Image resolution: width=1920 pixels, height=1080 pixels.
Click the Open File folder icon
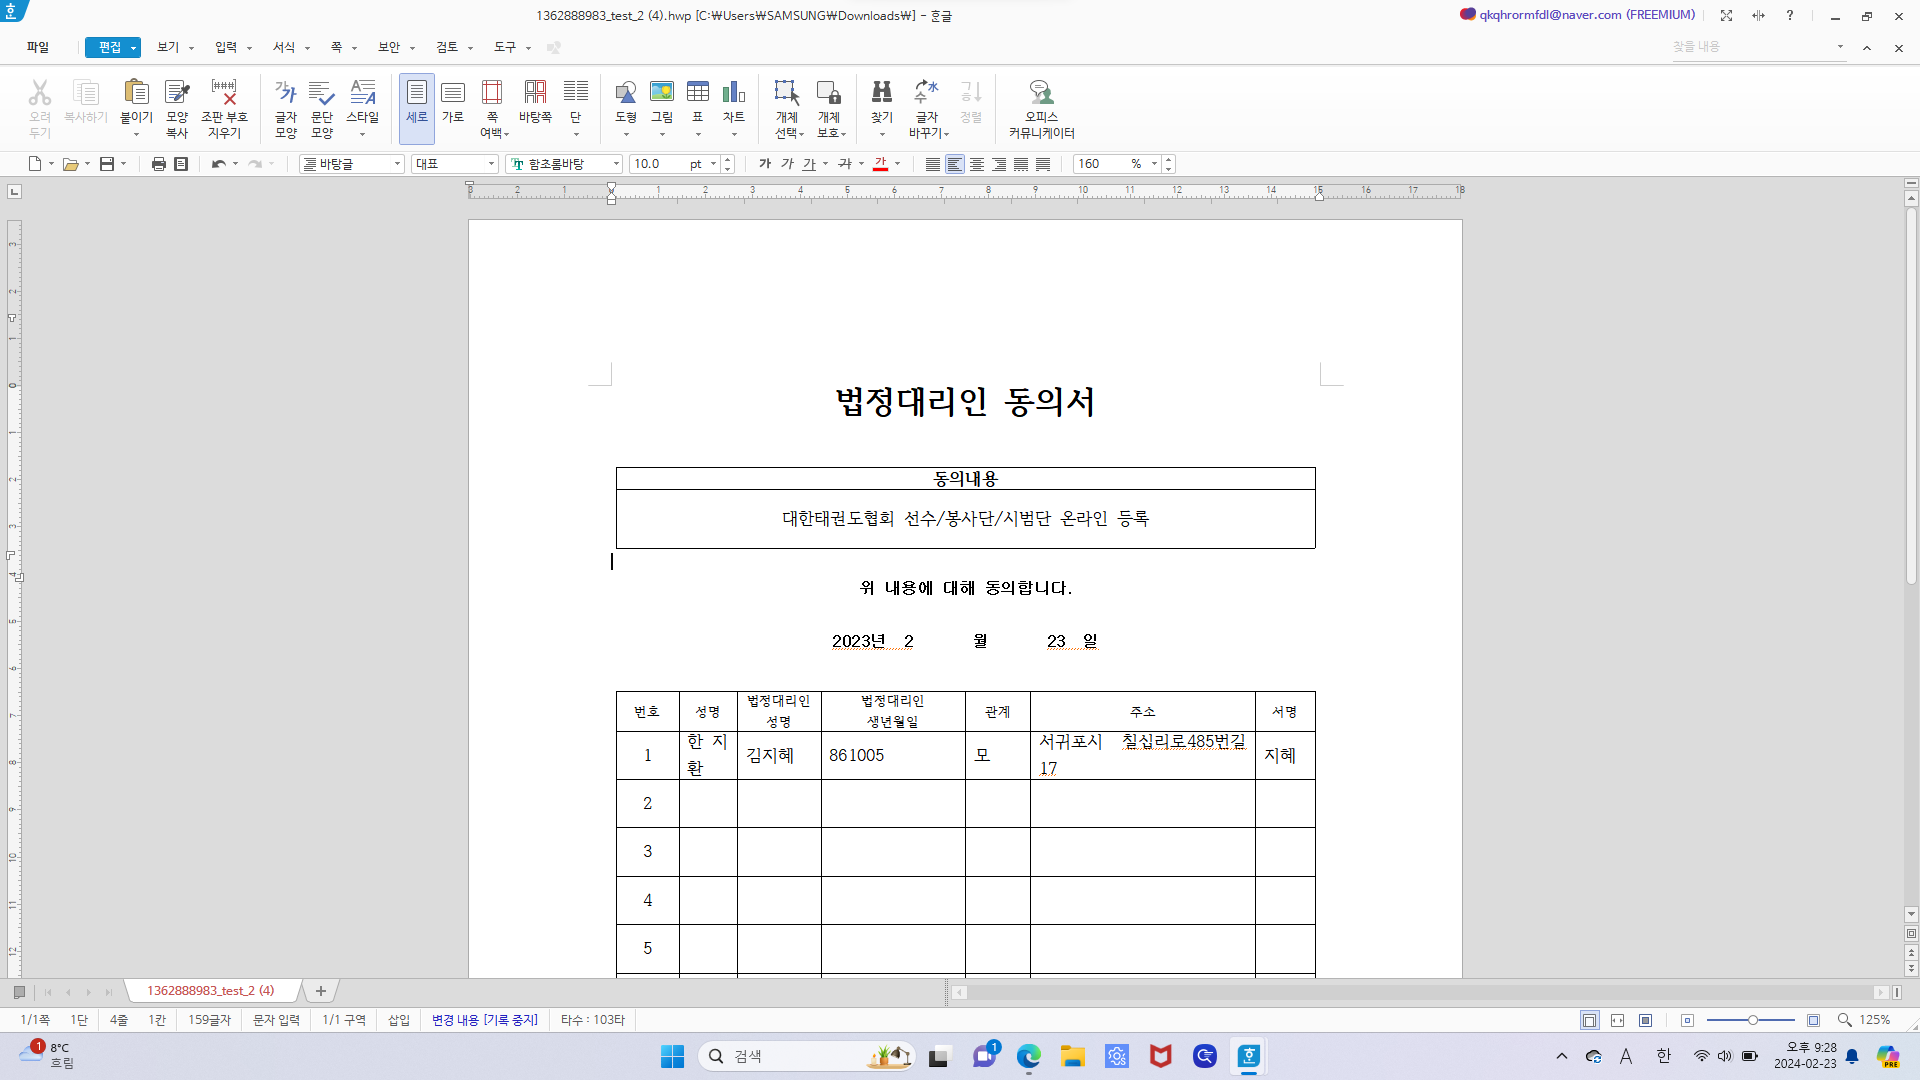[x=70, y=164]
